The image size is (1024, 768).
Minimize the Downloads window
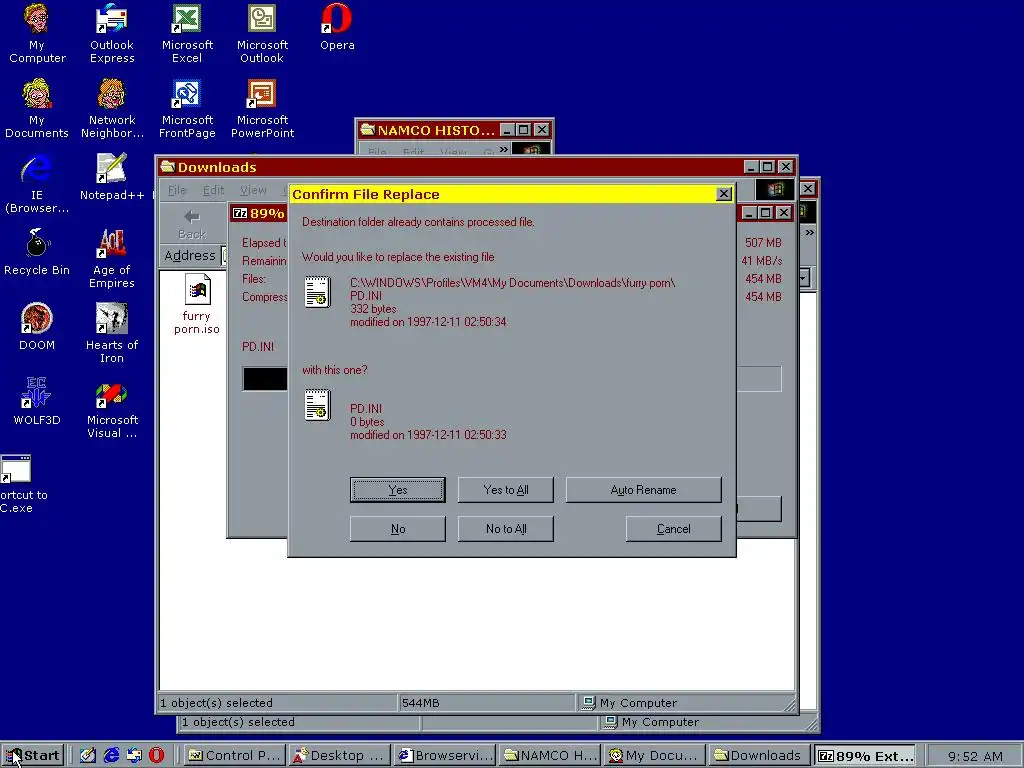pyautogui.click(x=751, y=167)
